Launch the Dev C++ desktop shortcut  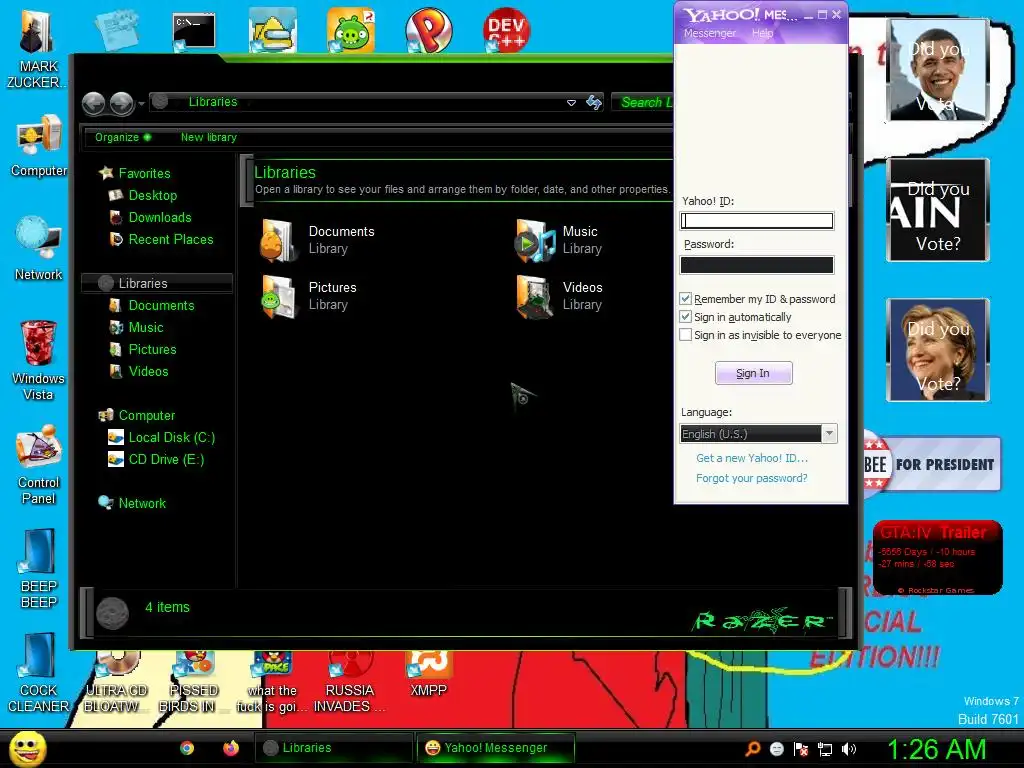[x=506, y=30]
